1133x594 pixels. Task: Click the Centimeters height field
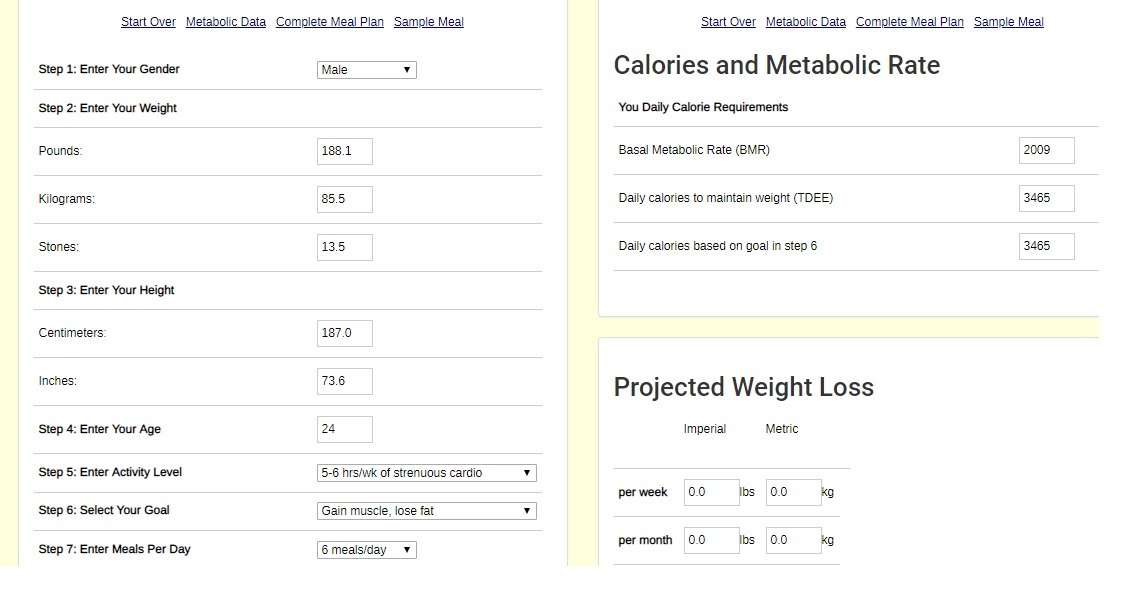(x=344, y=333)
